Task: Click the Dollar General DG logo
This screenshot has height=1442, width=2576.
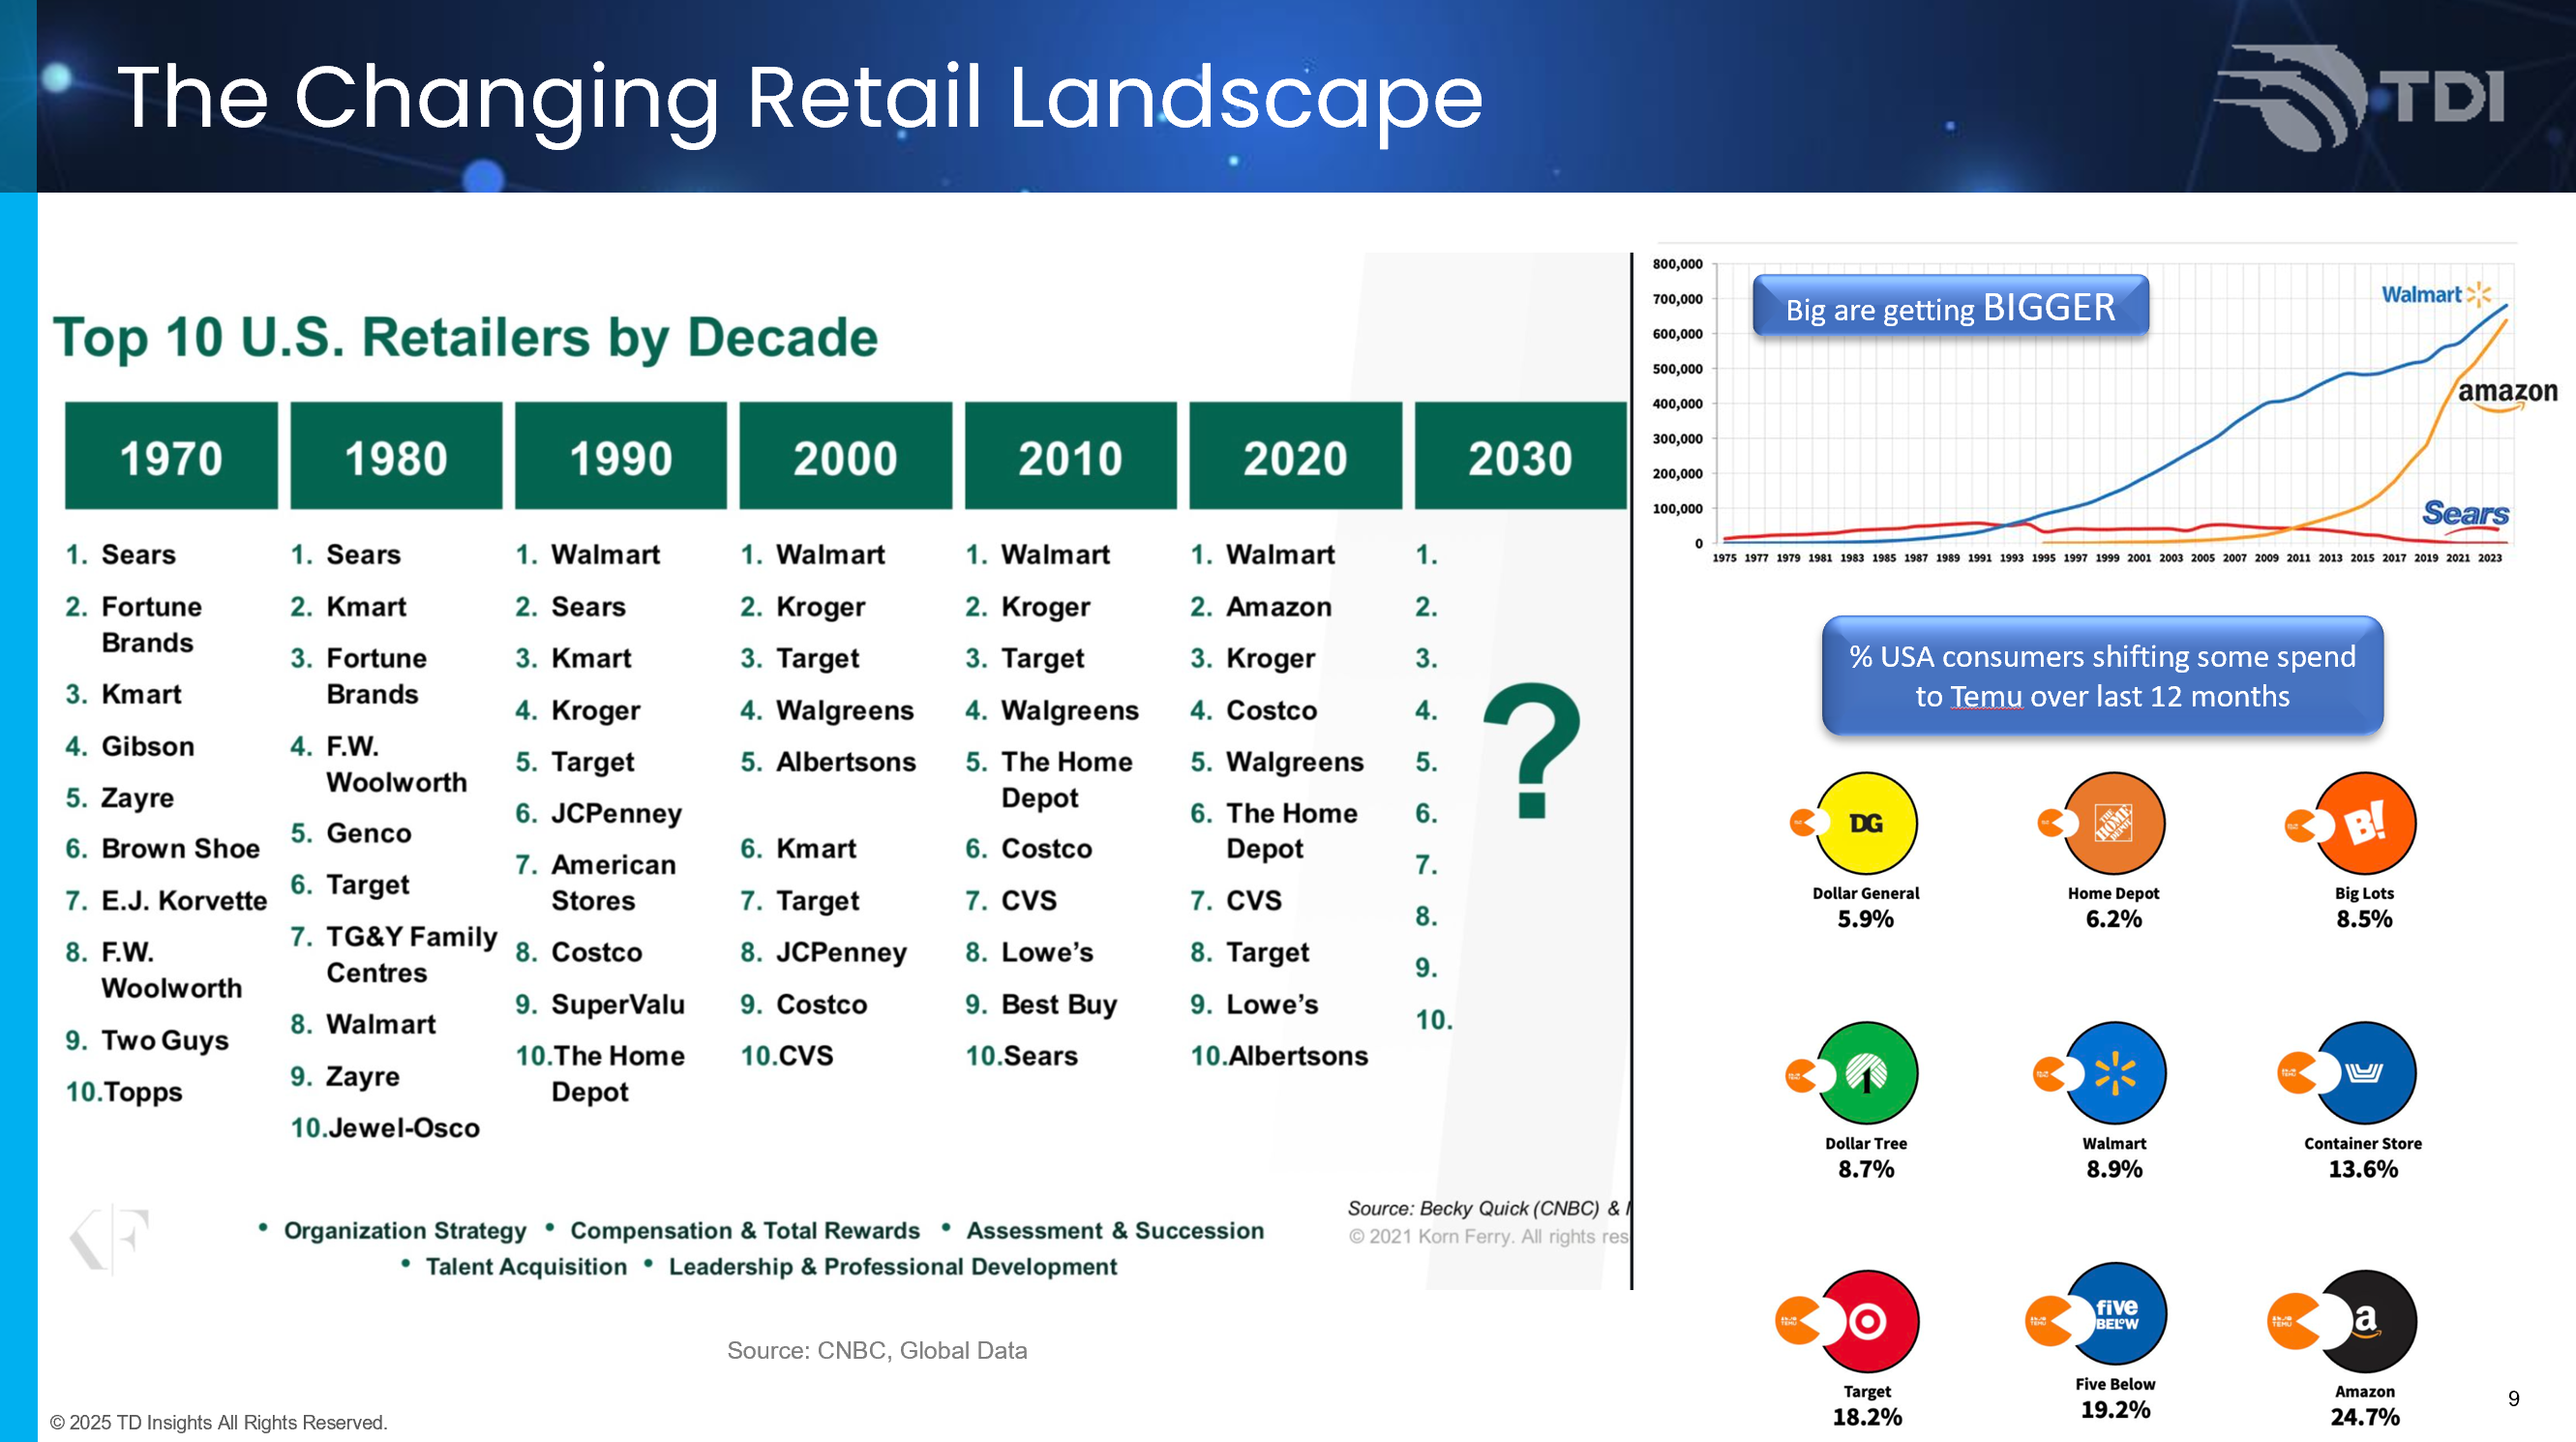Action: pos(1866,823)
